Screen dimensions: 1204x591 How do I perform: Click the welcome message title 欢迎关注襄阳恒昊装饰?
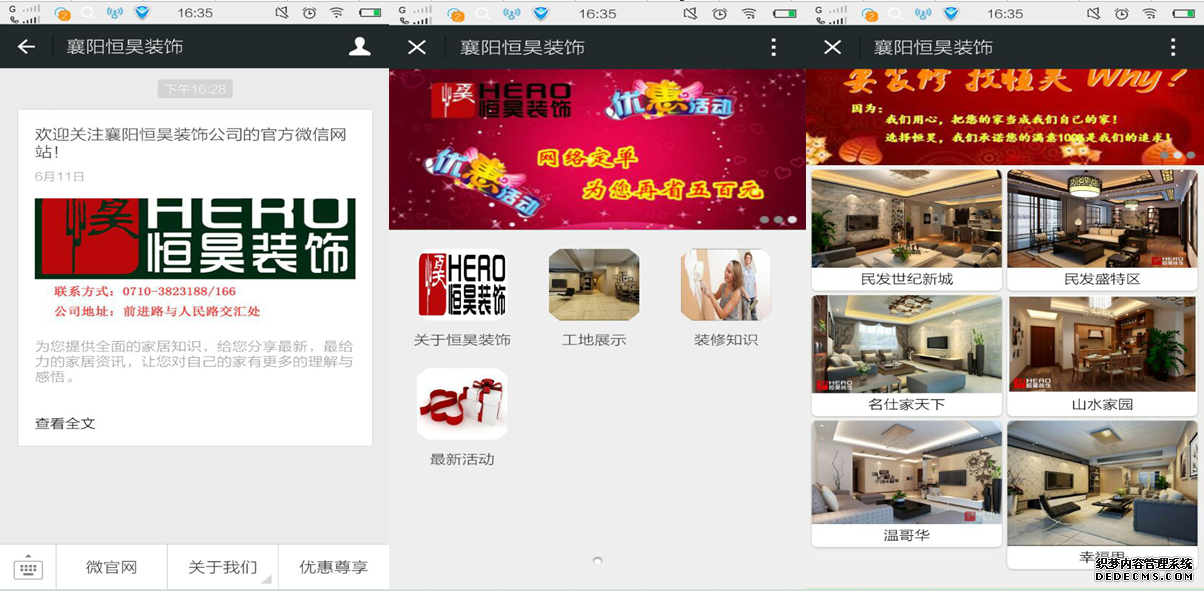click(191, 143)
